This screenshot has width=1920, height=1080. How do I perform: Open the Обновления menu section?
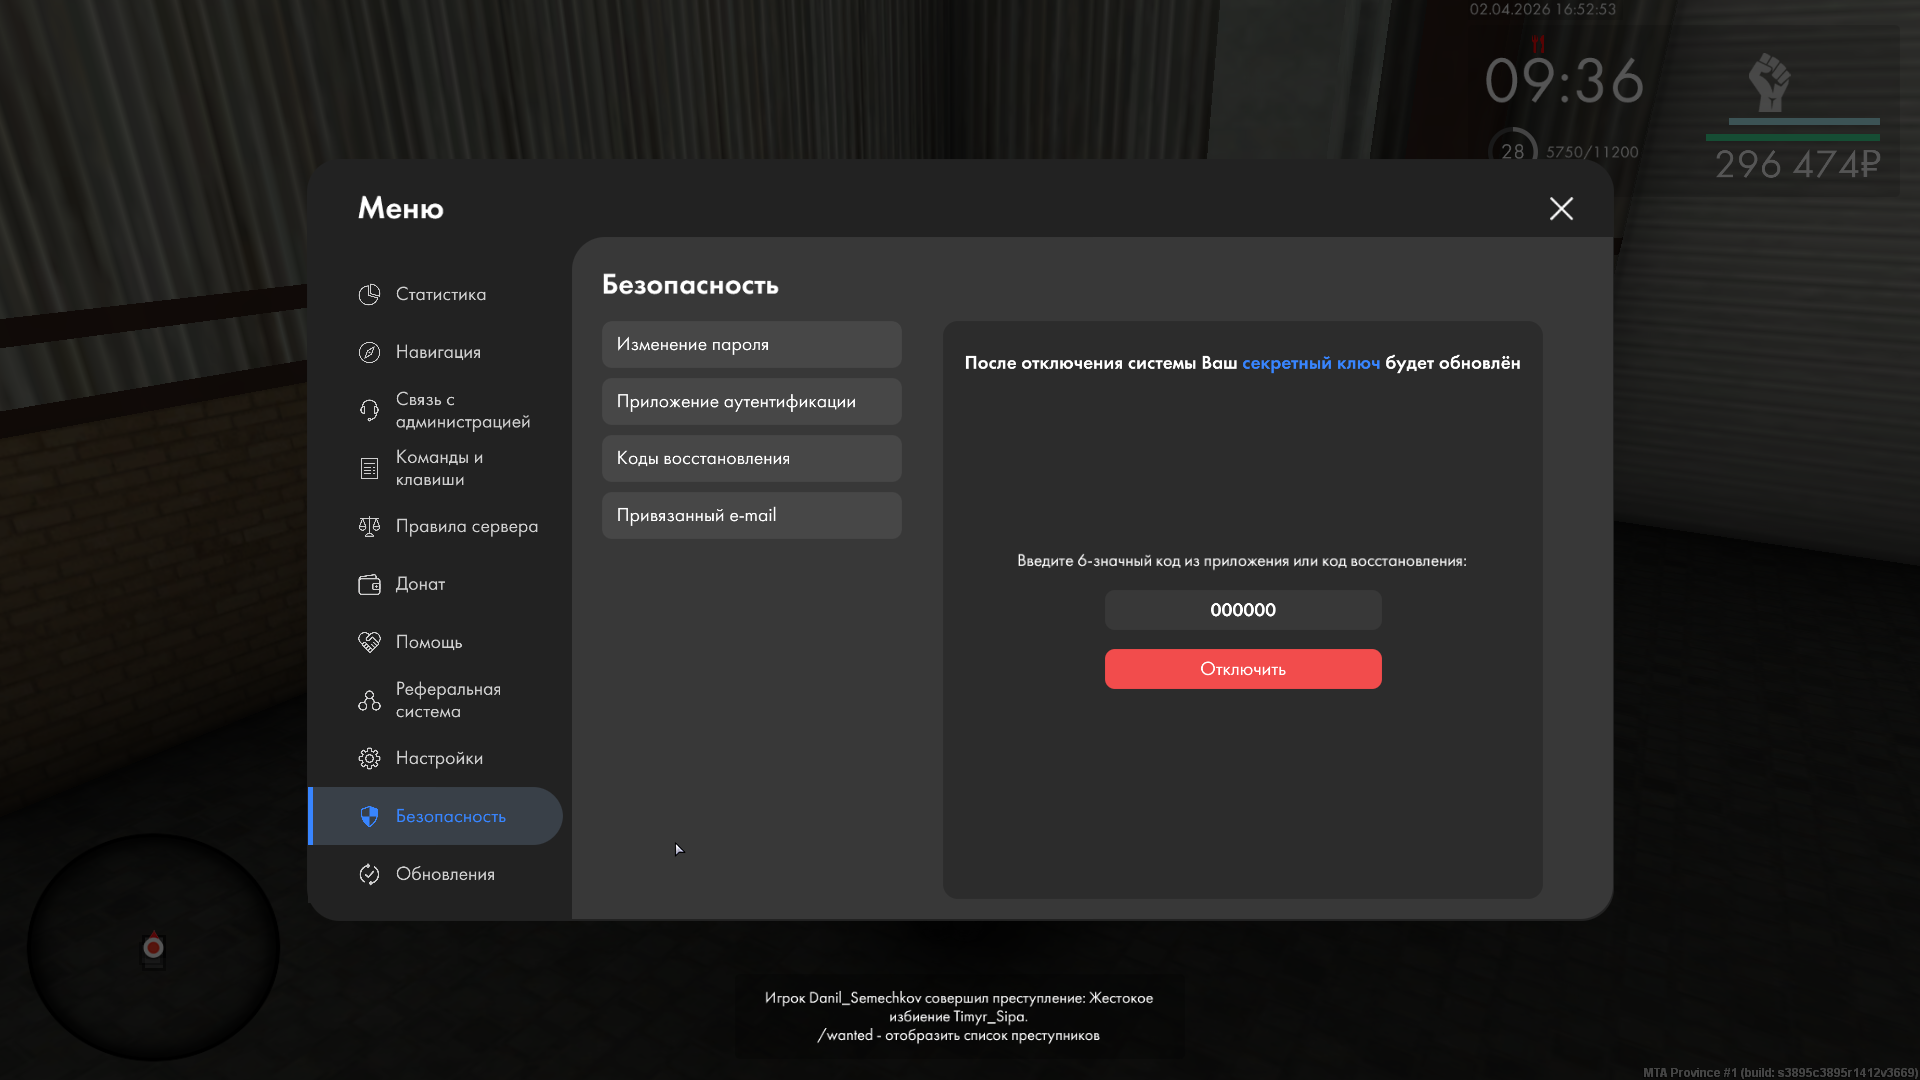click(445, 874)
